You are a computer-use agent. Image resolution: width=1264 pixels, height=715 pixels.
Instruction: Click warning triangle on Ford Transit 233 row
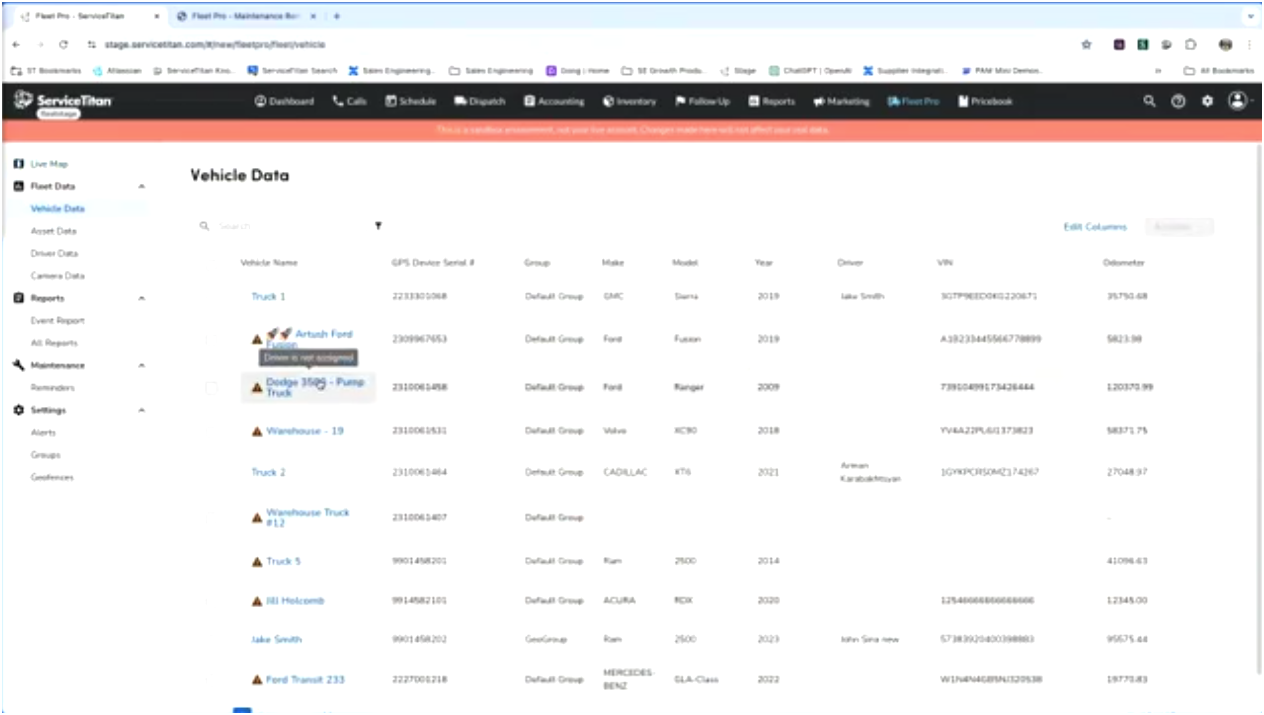tap(257, 680)
